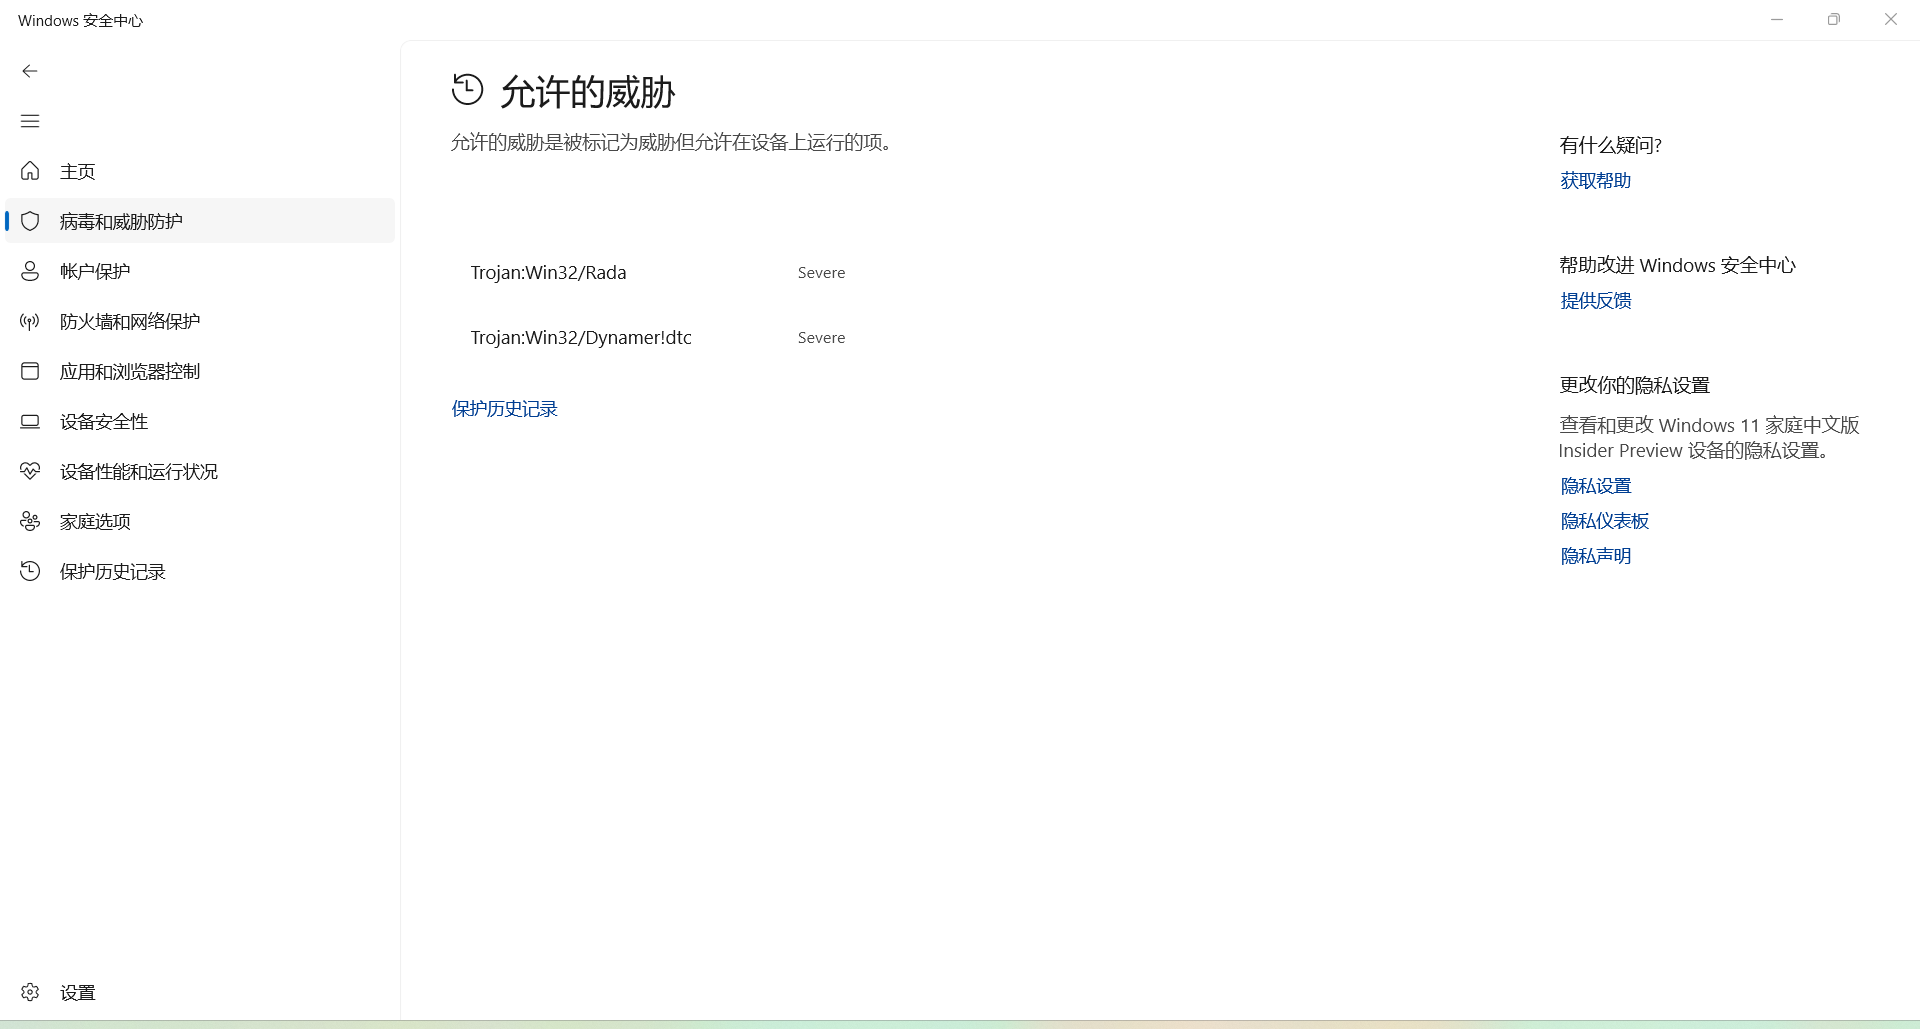Click the person icon for 帐户保护
The image size is (1920, 1029).
click(30, 271)
